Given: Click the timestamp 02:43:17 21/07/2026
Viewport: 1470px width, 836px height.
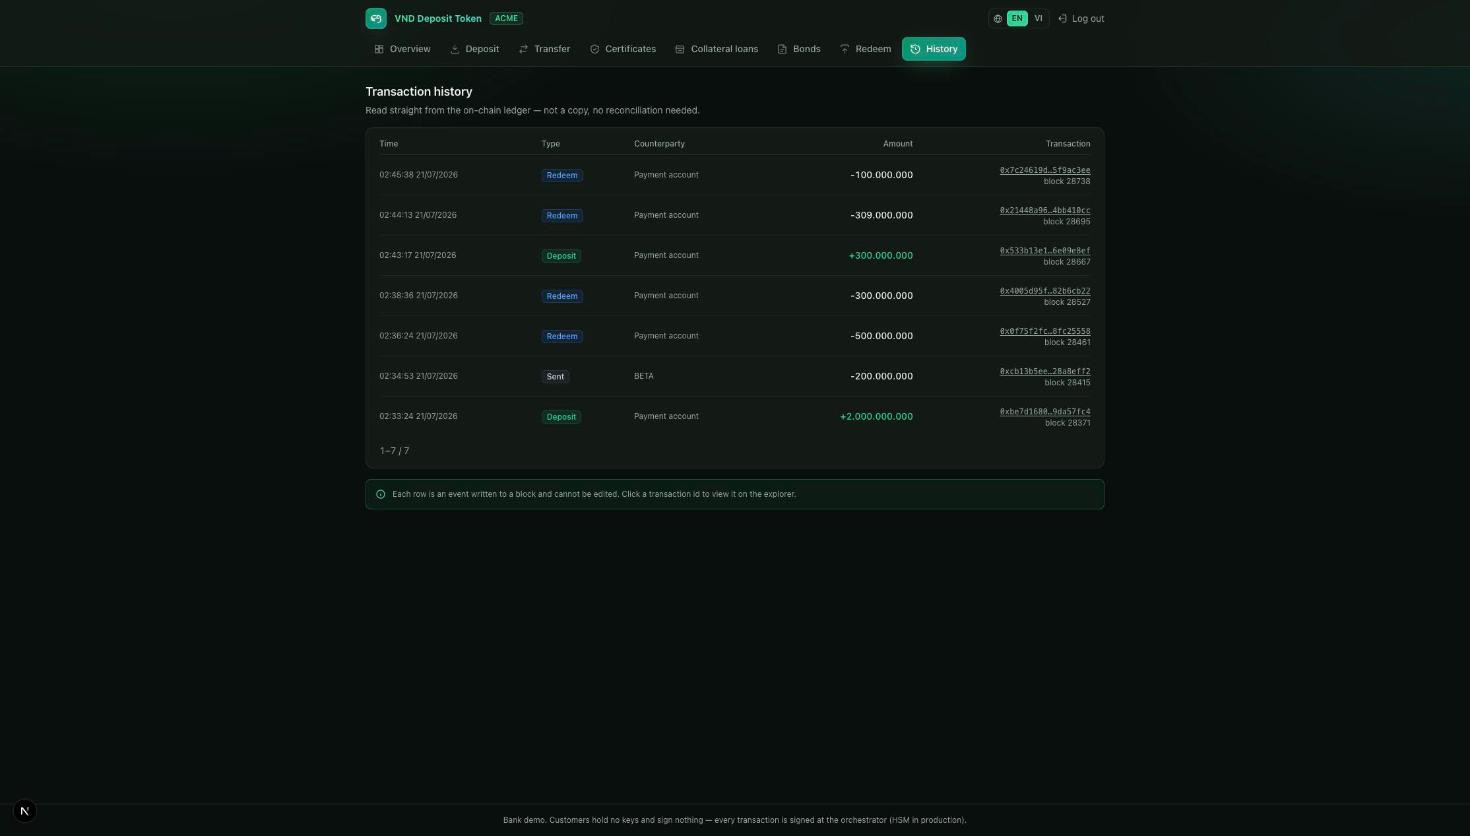Looking at the screenshot, I should pyautogui.click(x=418, y=255).
